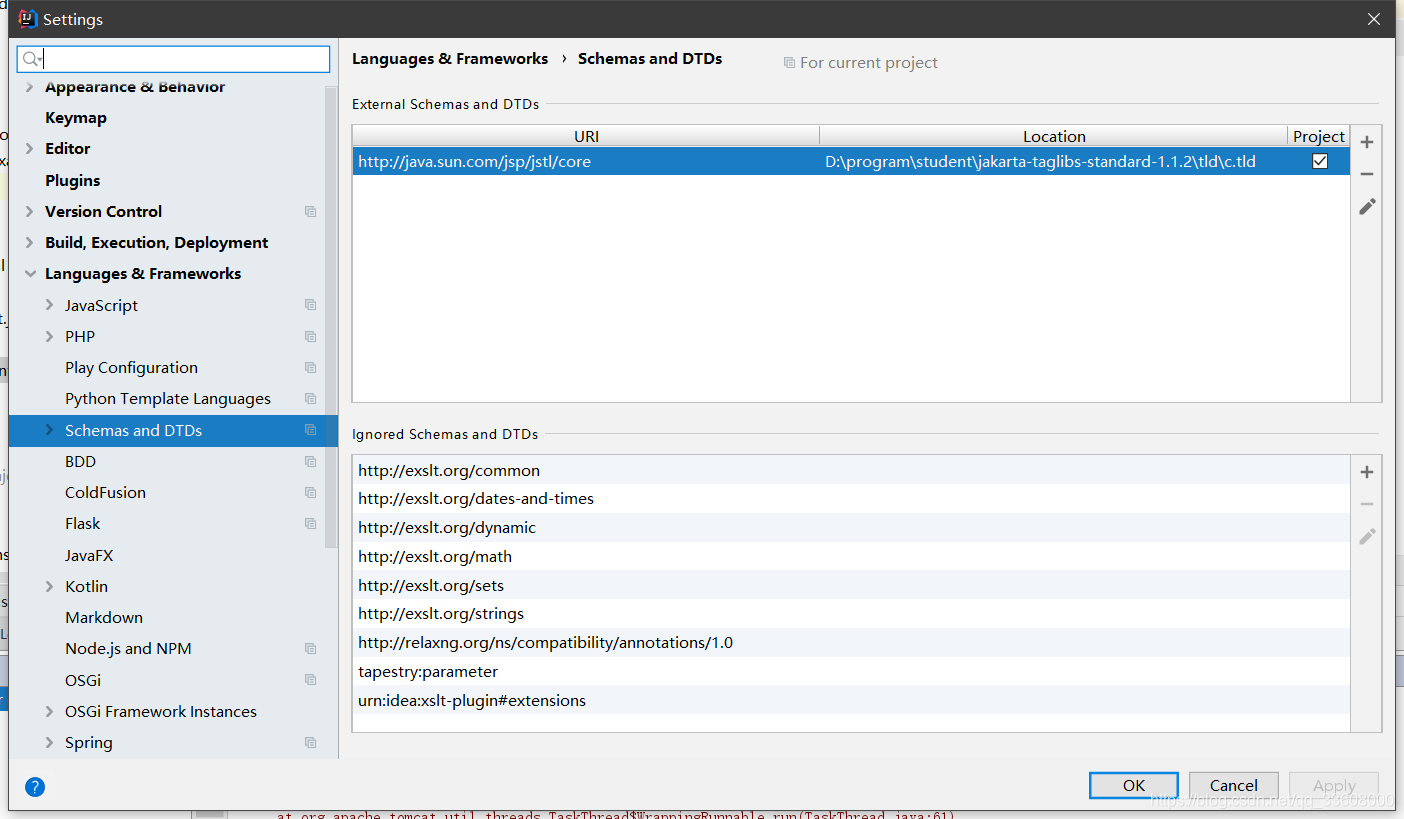This screenshot has height=819, width=1404.
Task: Click project-level icon beside OSGi
Action: pyautogui.click(x=311, y=680)
